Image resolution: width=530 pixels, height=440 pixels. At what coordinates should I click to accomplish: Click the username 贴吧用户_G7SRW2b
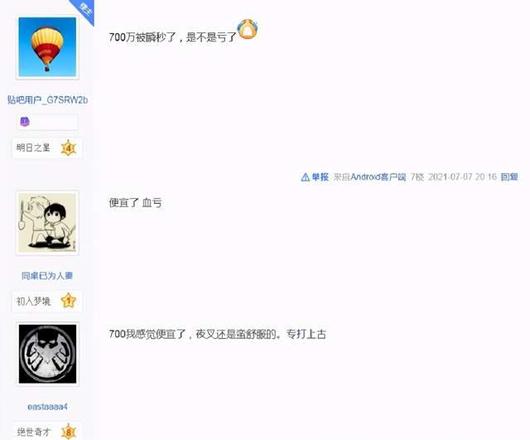[48, 100]
